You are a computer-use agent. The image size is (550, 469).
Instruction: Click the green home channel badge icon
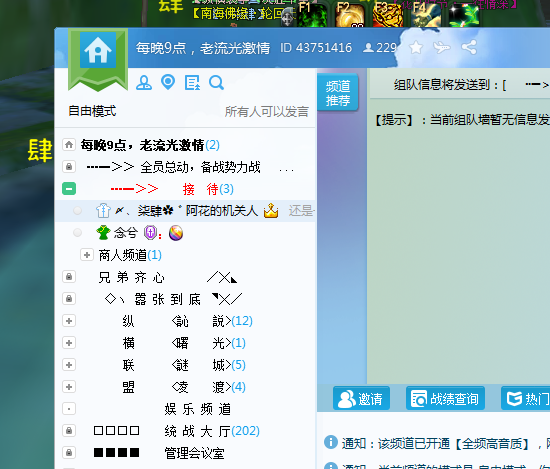98,58
